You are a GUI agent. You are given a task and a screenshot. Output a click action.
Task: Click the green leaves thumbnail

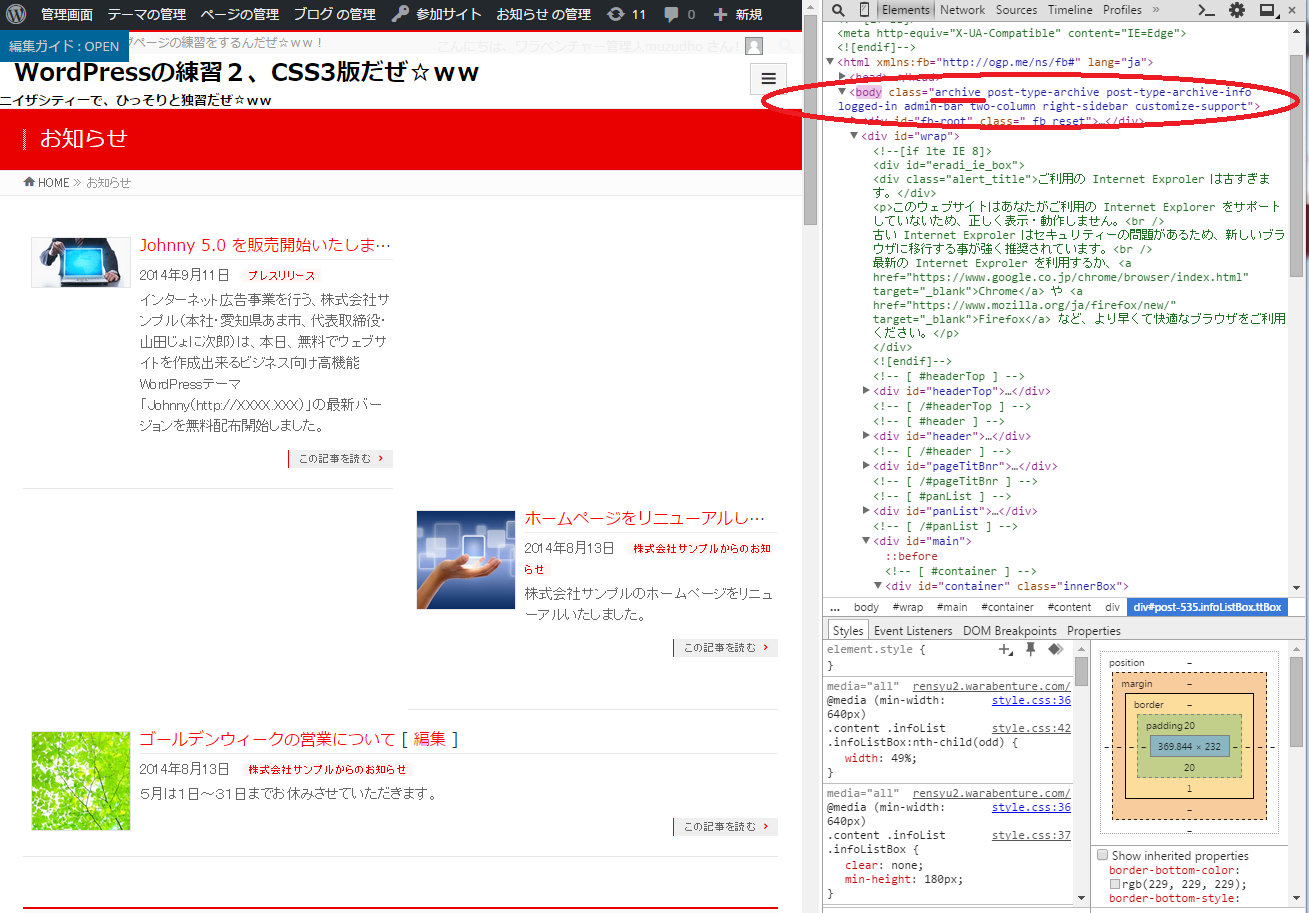[81, 781]
